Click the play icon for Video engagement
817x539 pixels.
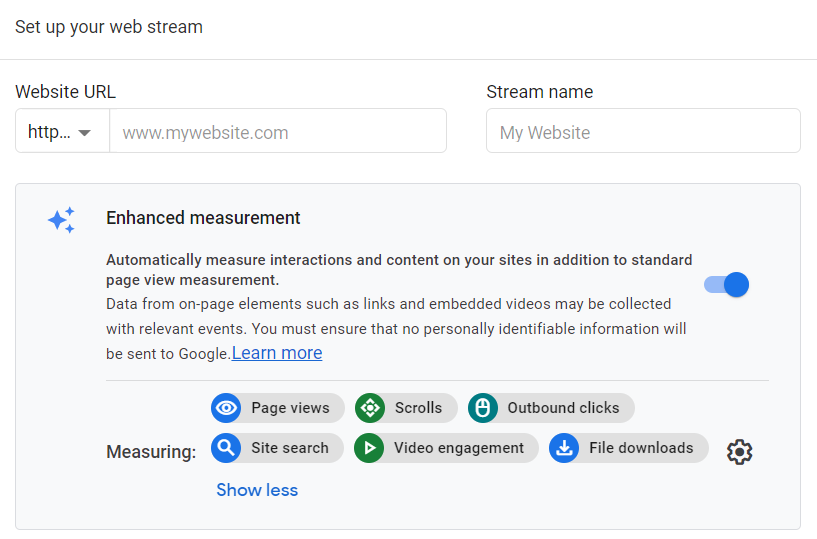click(x=370, y=448)
